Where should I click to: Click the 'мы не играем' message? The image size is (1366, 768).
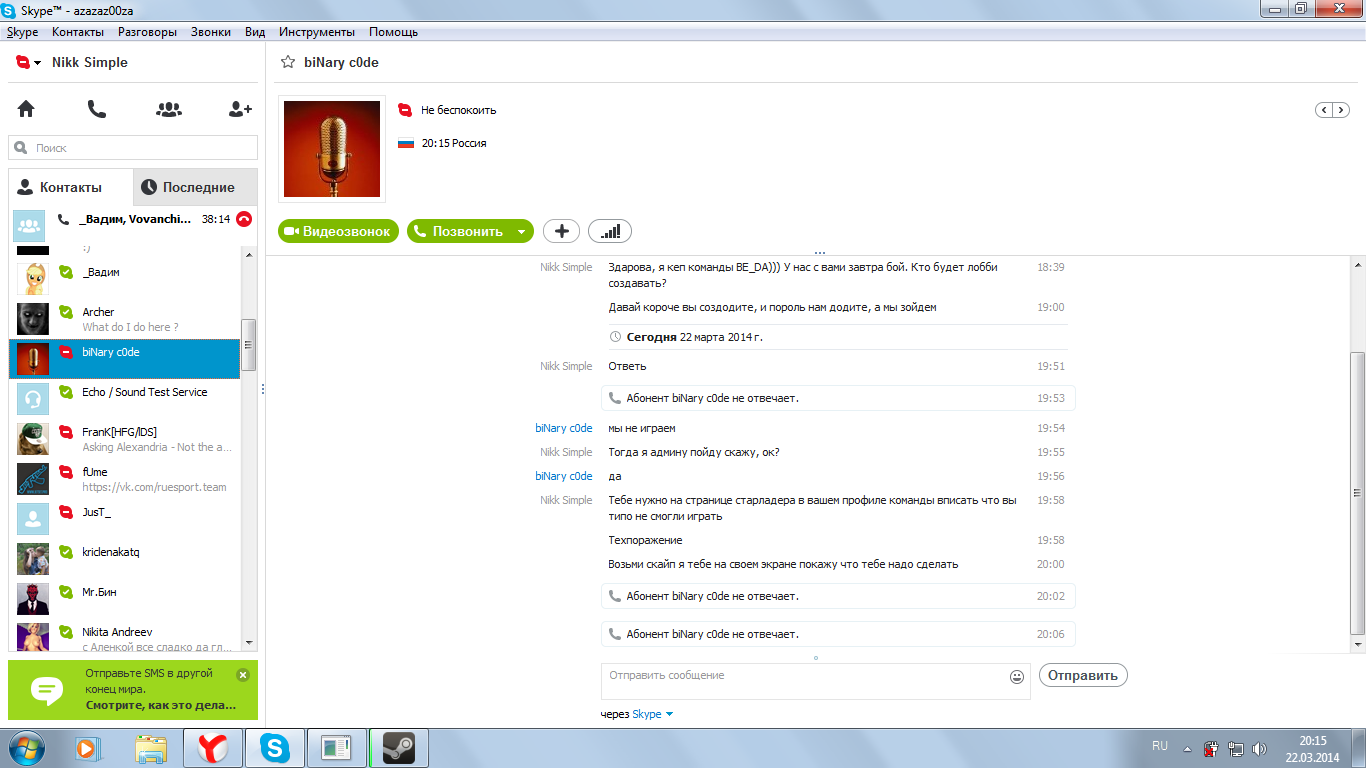(x=642, y=428)
